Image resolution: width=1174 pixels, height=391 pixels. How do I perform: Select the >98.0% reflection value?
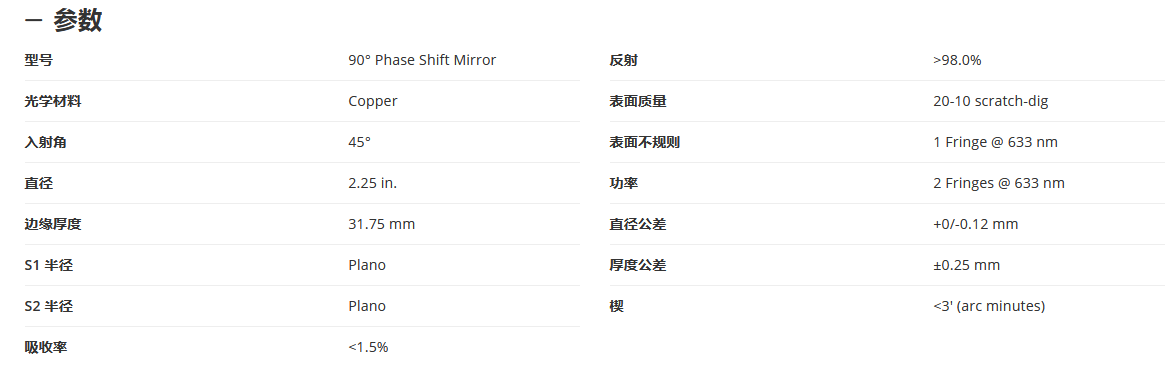coord(958,60)
